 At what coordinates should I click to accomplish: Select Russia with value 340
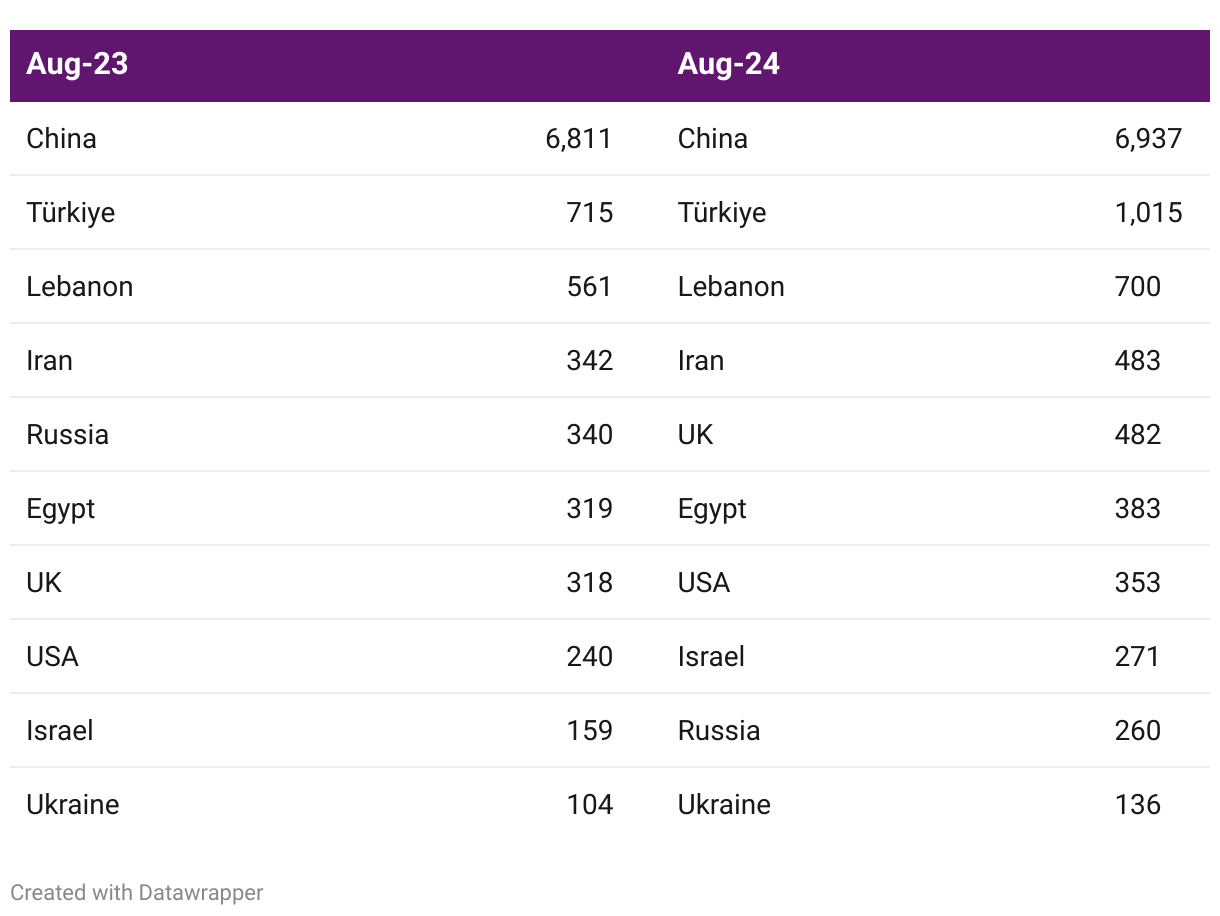point(68,434)
